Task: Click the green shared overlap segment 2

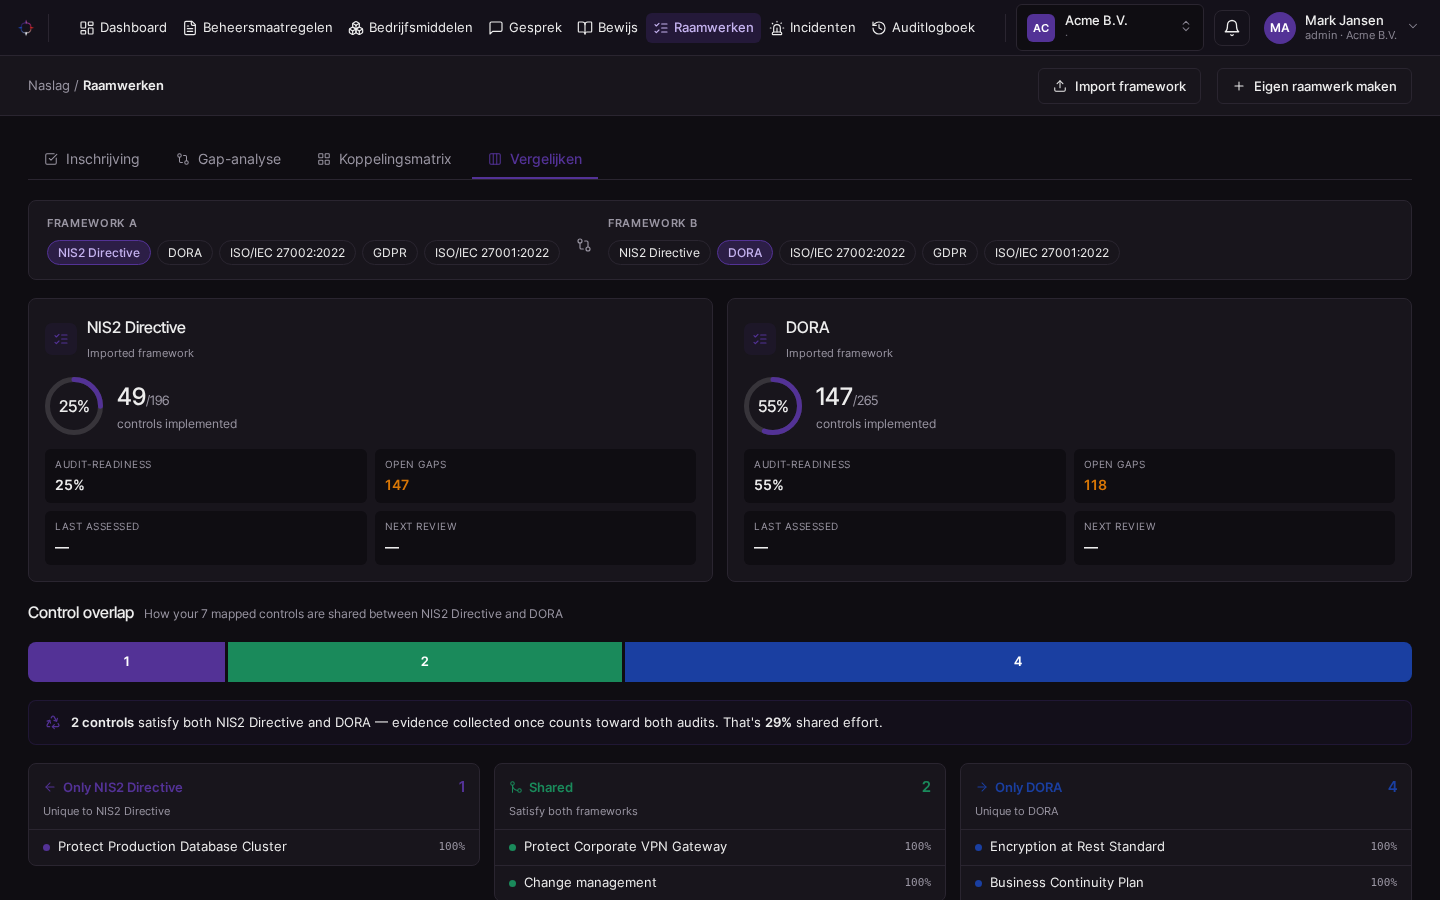Action: coord(425,662)
